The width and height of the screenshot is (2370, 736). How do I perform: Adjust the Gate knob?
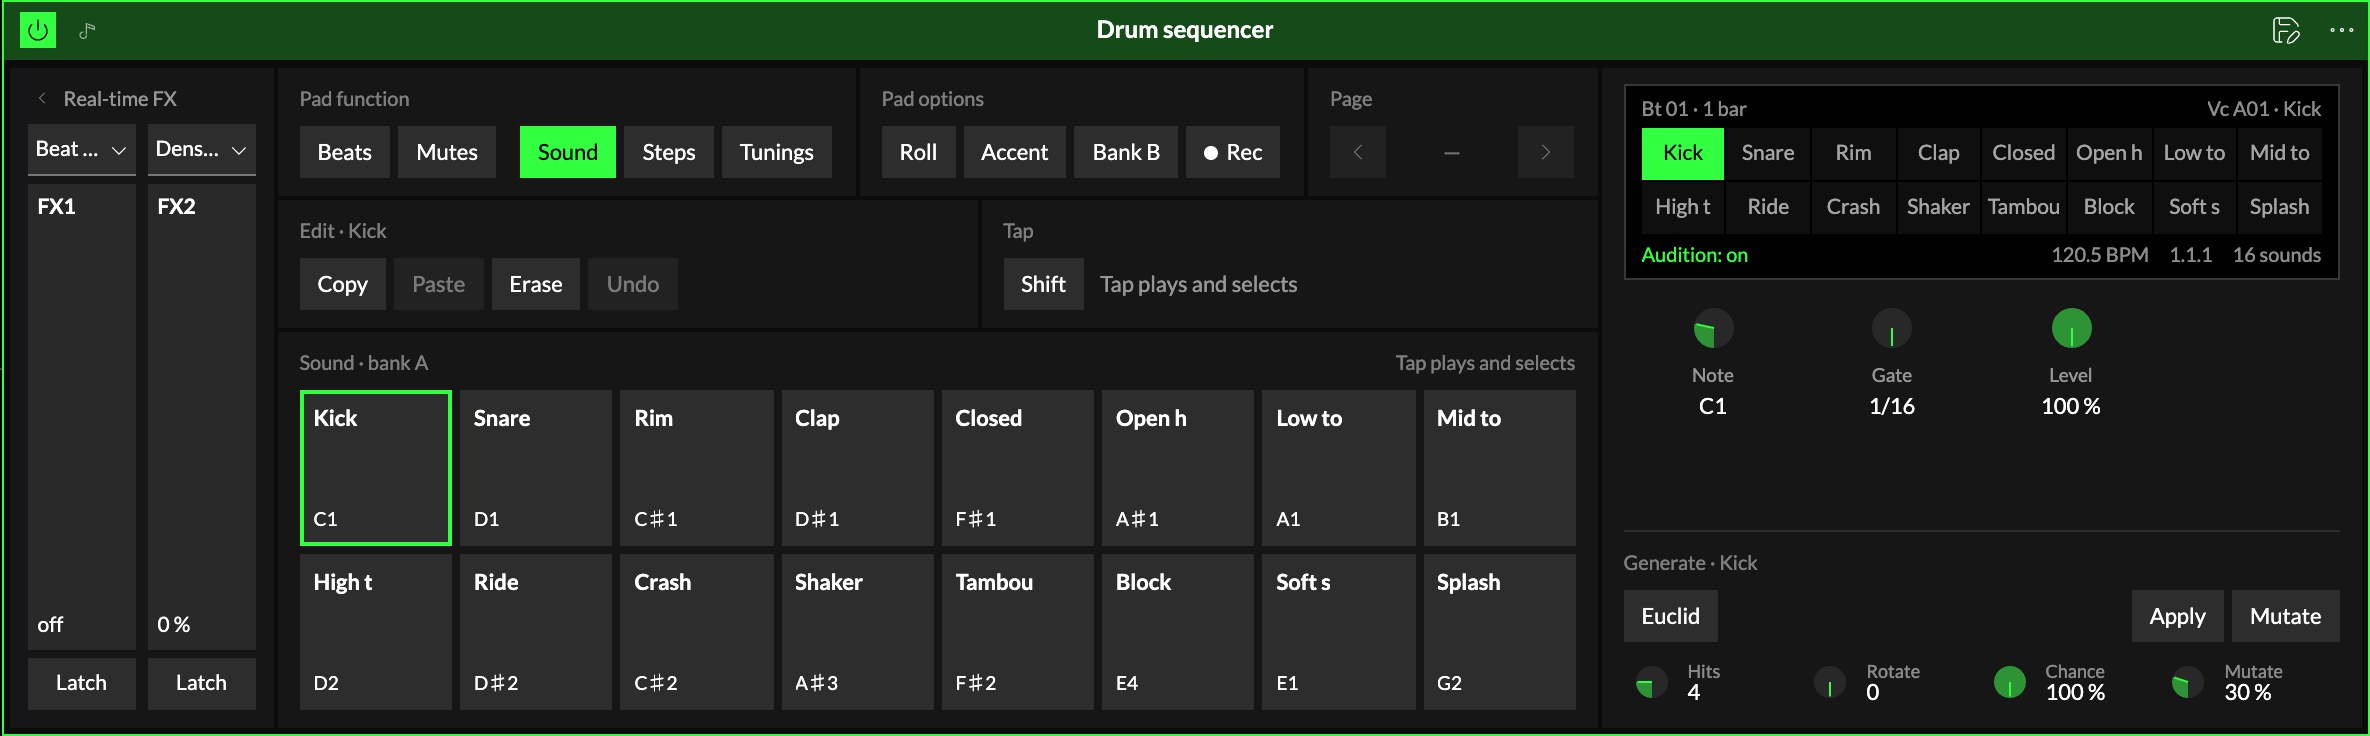(x=1891, y=329)
